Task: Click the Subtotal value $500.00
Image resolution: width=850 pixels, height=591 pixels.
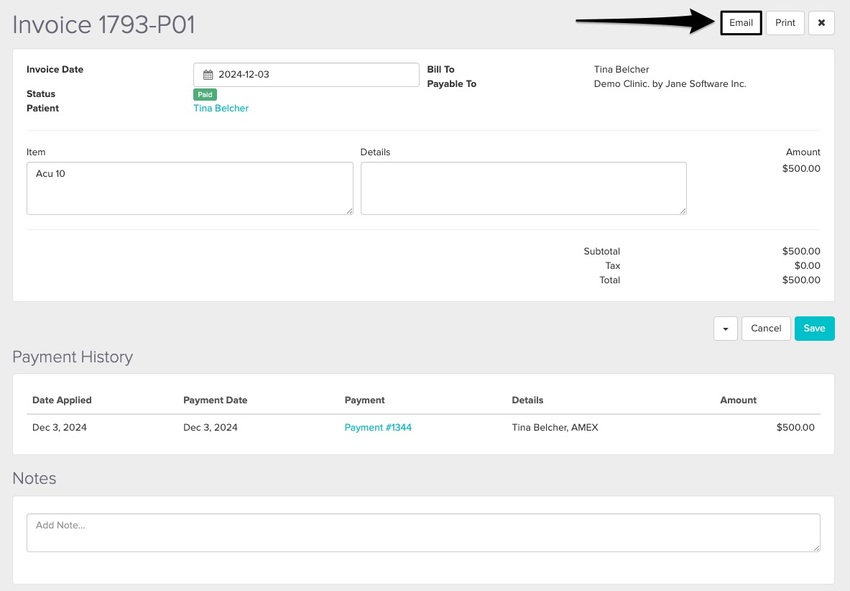Action: [801, 251]
